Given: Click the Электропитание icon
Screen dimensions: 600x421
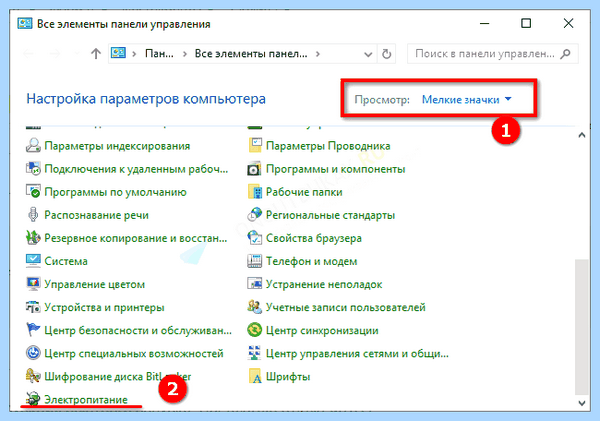Looking at the screenshot, I should click(x=33, y=399).
